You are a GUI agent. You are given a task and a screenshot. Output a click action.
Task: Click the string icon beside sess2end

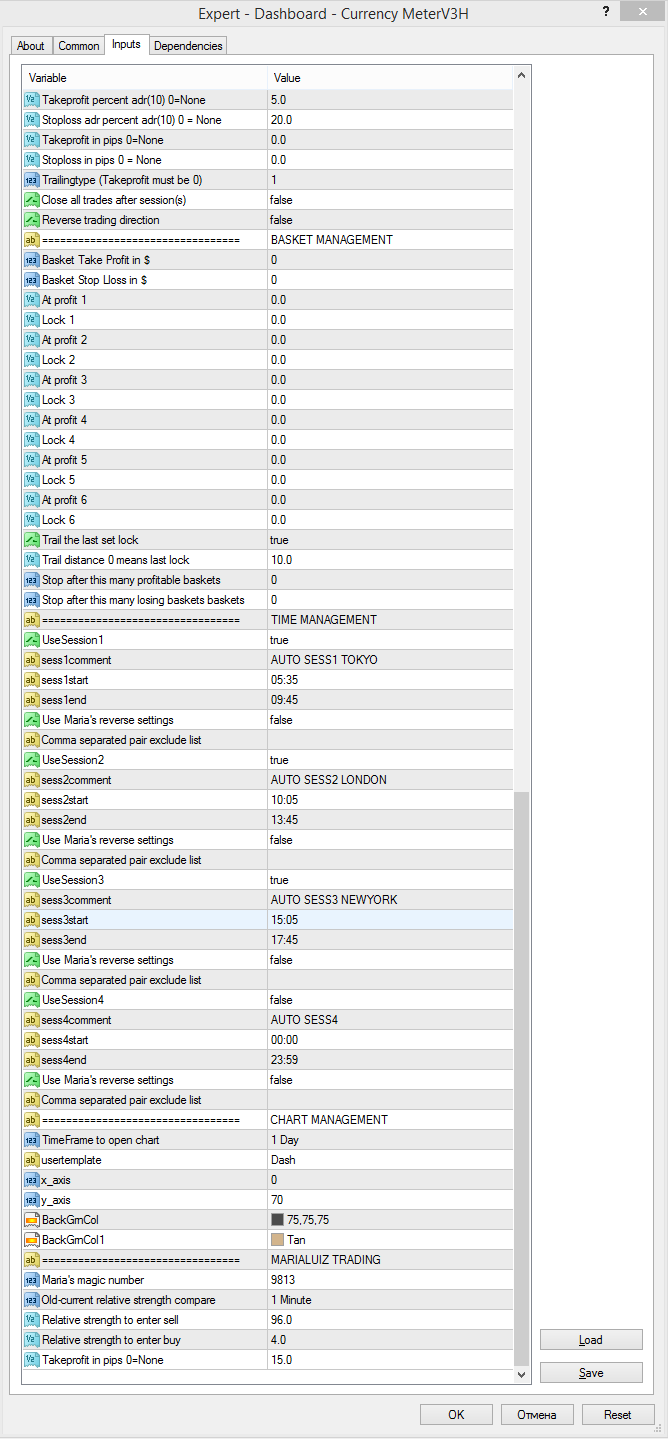(32, 820)
